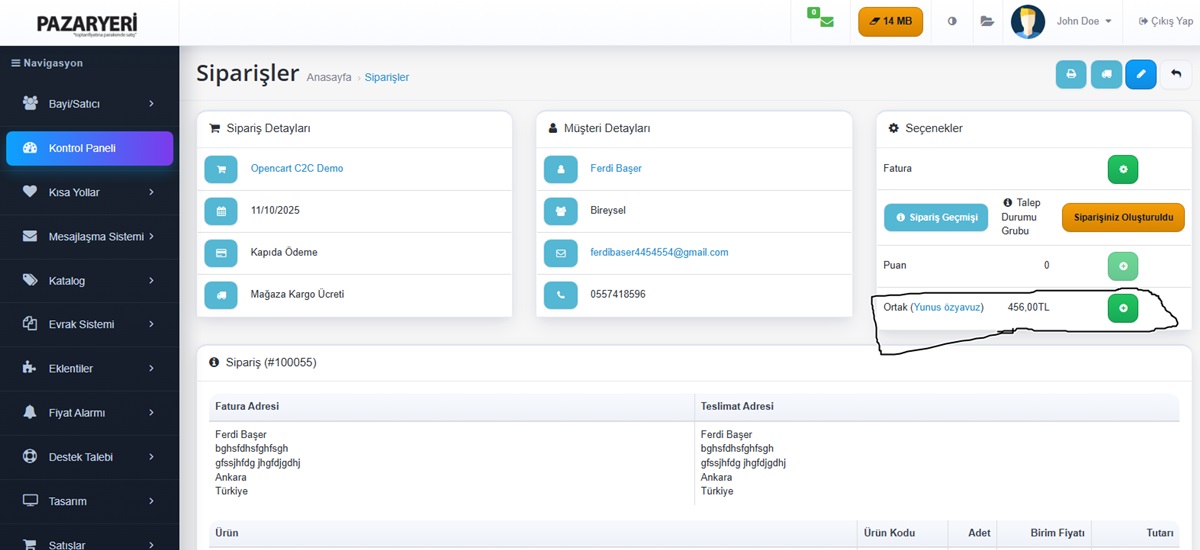
Task: Clear cache with the 14 MB button
Action: tap(890, 21)
